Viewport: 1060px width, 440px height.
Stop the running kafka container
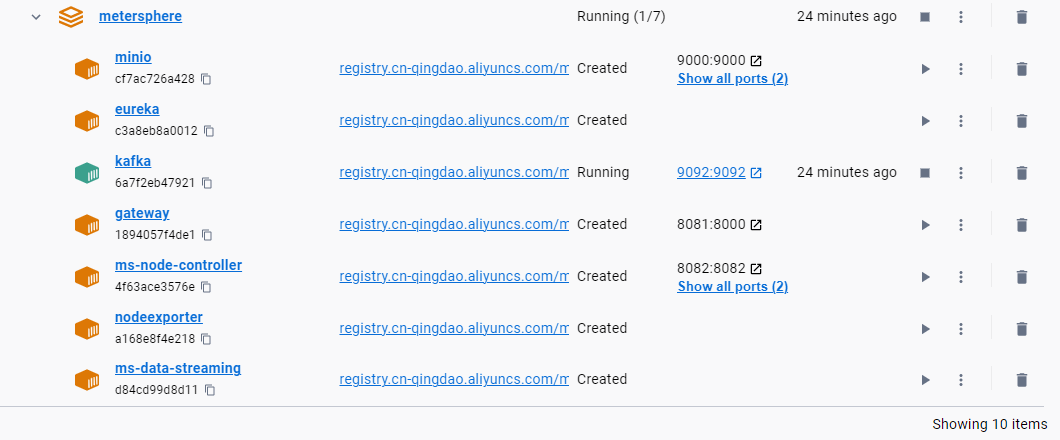pos(925,173)
